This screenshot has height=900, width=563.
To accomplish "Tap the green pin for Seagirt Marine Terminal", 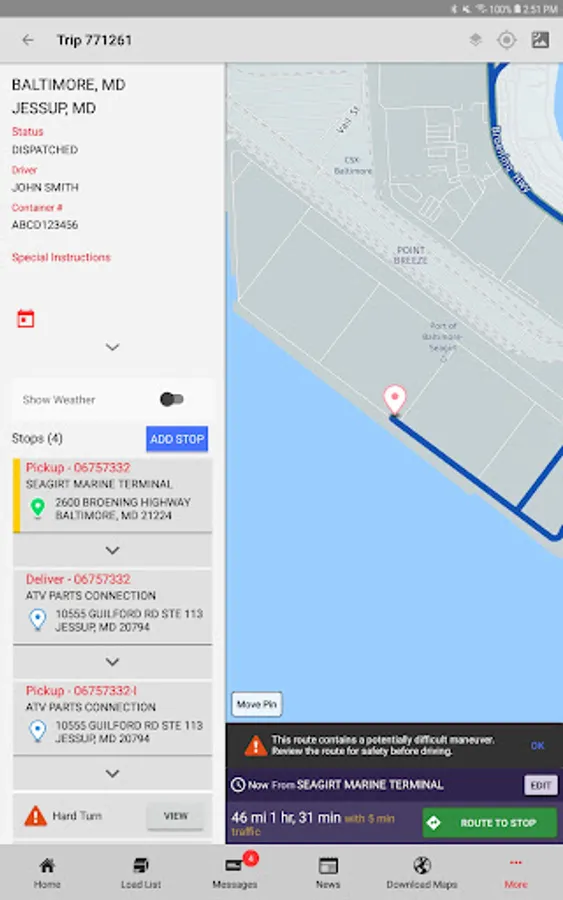I will click(x=38, y=508).
